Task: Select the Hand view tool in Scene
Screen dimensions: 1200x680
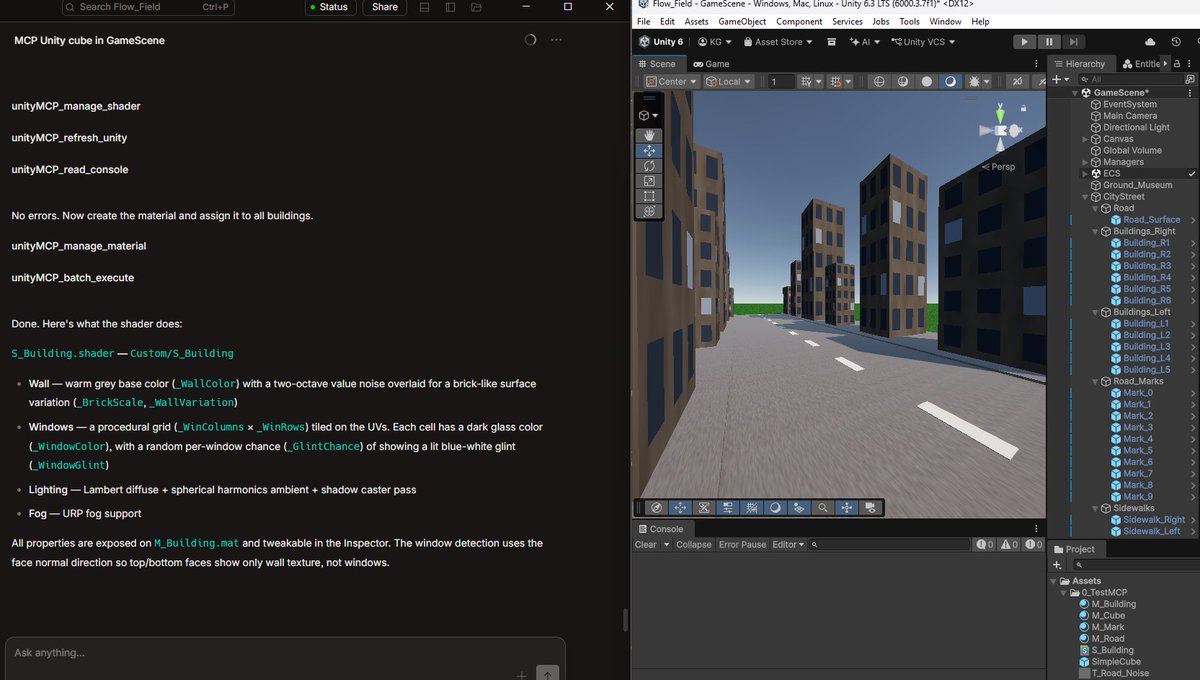Action: tap(649, 136)
